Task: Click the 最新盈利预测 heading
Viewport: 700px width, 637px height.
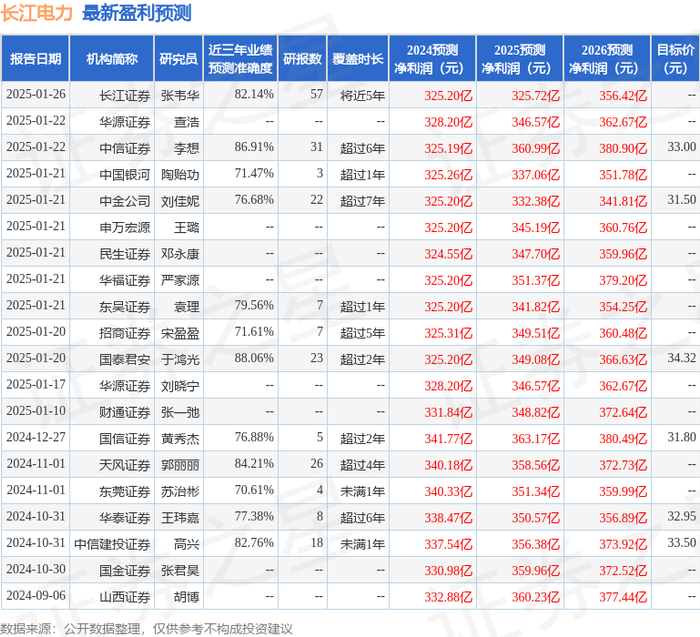Action: pos(137,13)
